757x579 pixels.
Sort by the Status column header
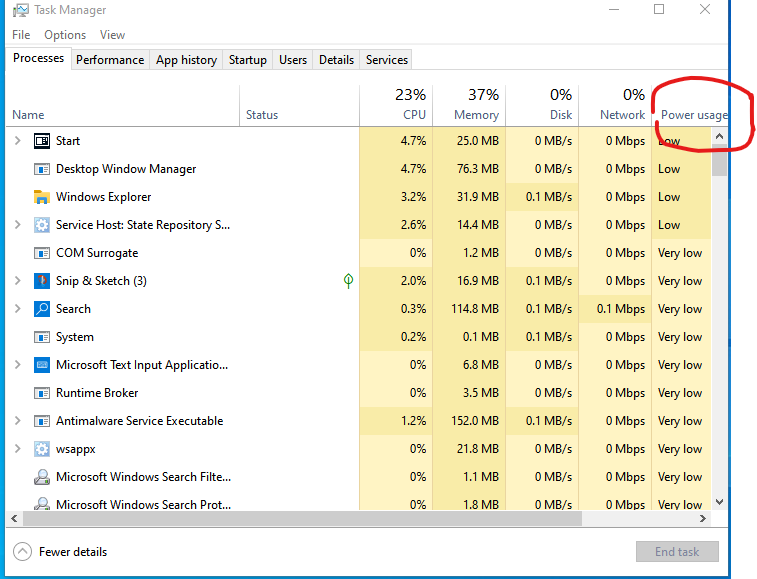[299, 106]
